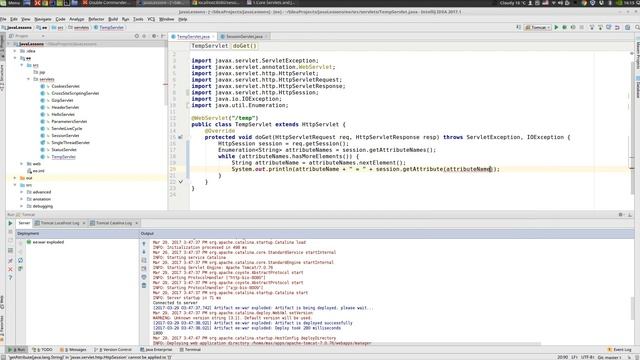Open Project Structure toolbar icon
Viewport: 640px width, 360px height.
627,27
